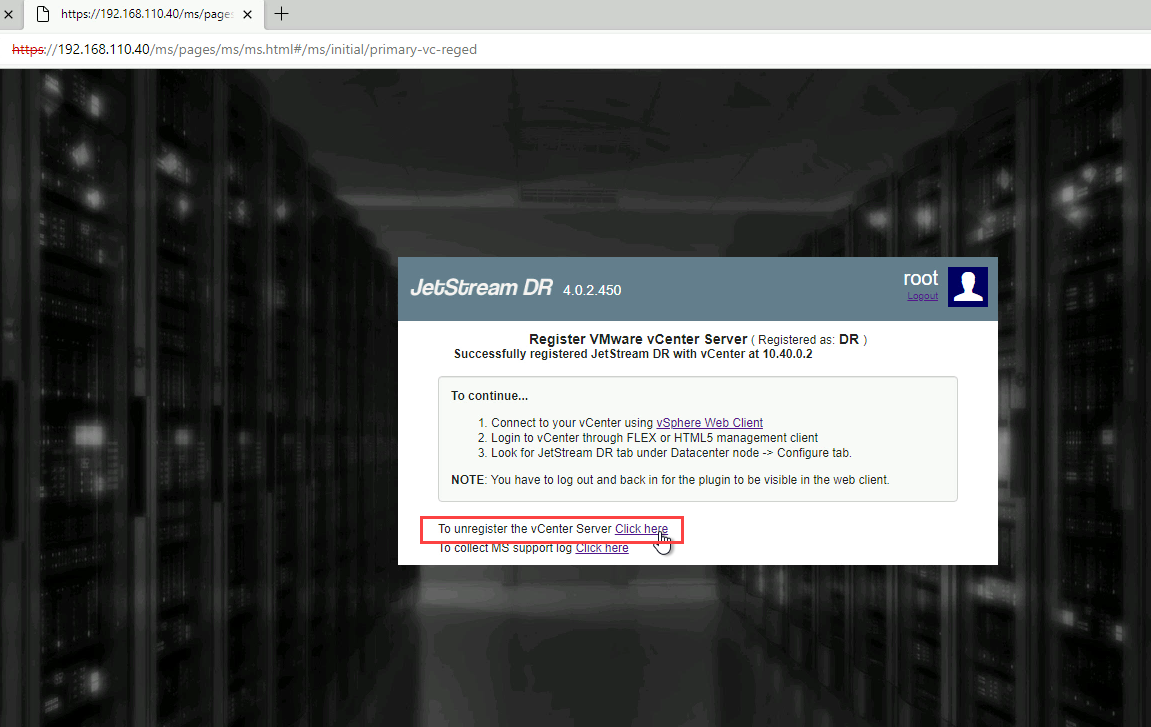Close the partially visible leftmost tab
1151x727 pixels.
(8, 14)
